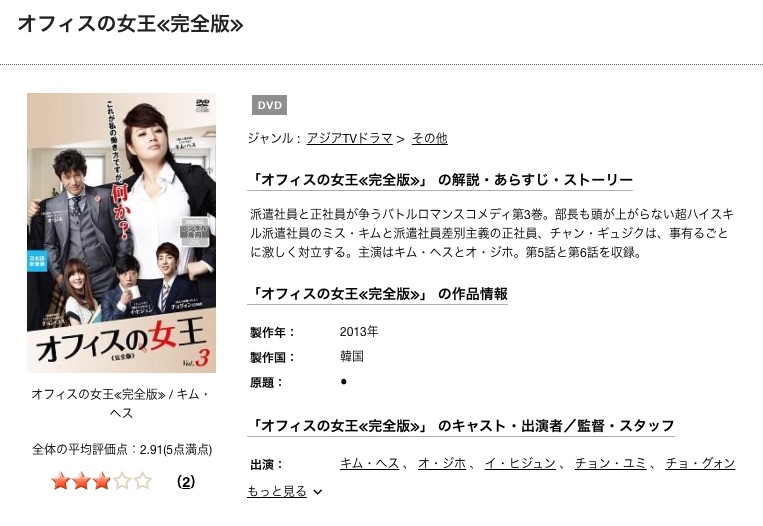Image resolution: width=763 pixels, height=526 pixels.
Task: Click the gray DVD badge
Action: click(269, 105)
